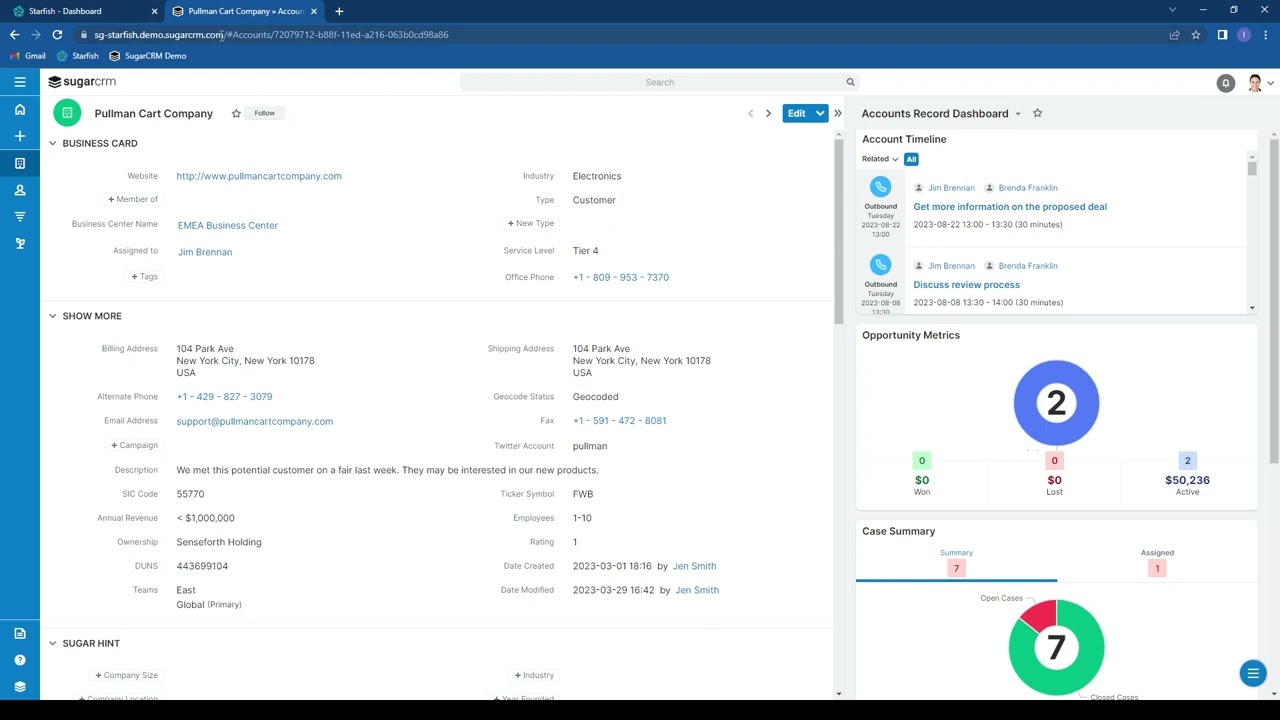Click the browser address bar URL

(x=271, y=35)
